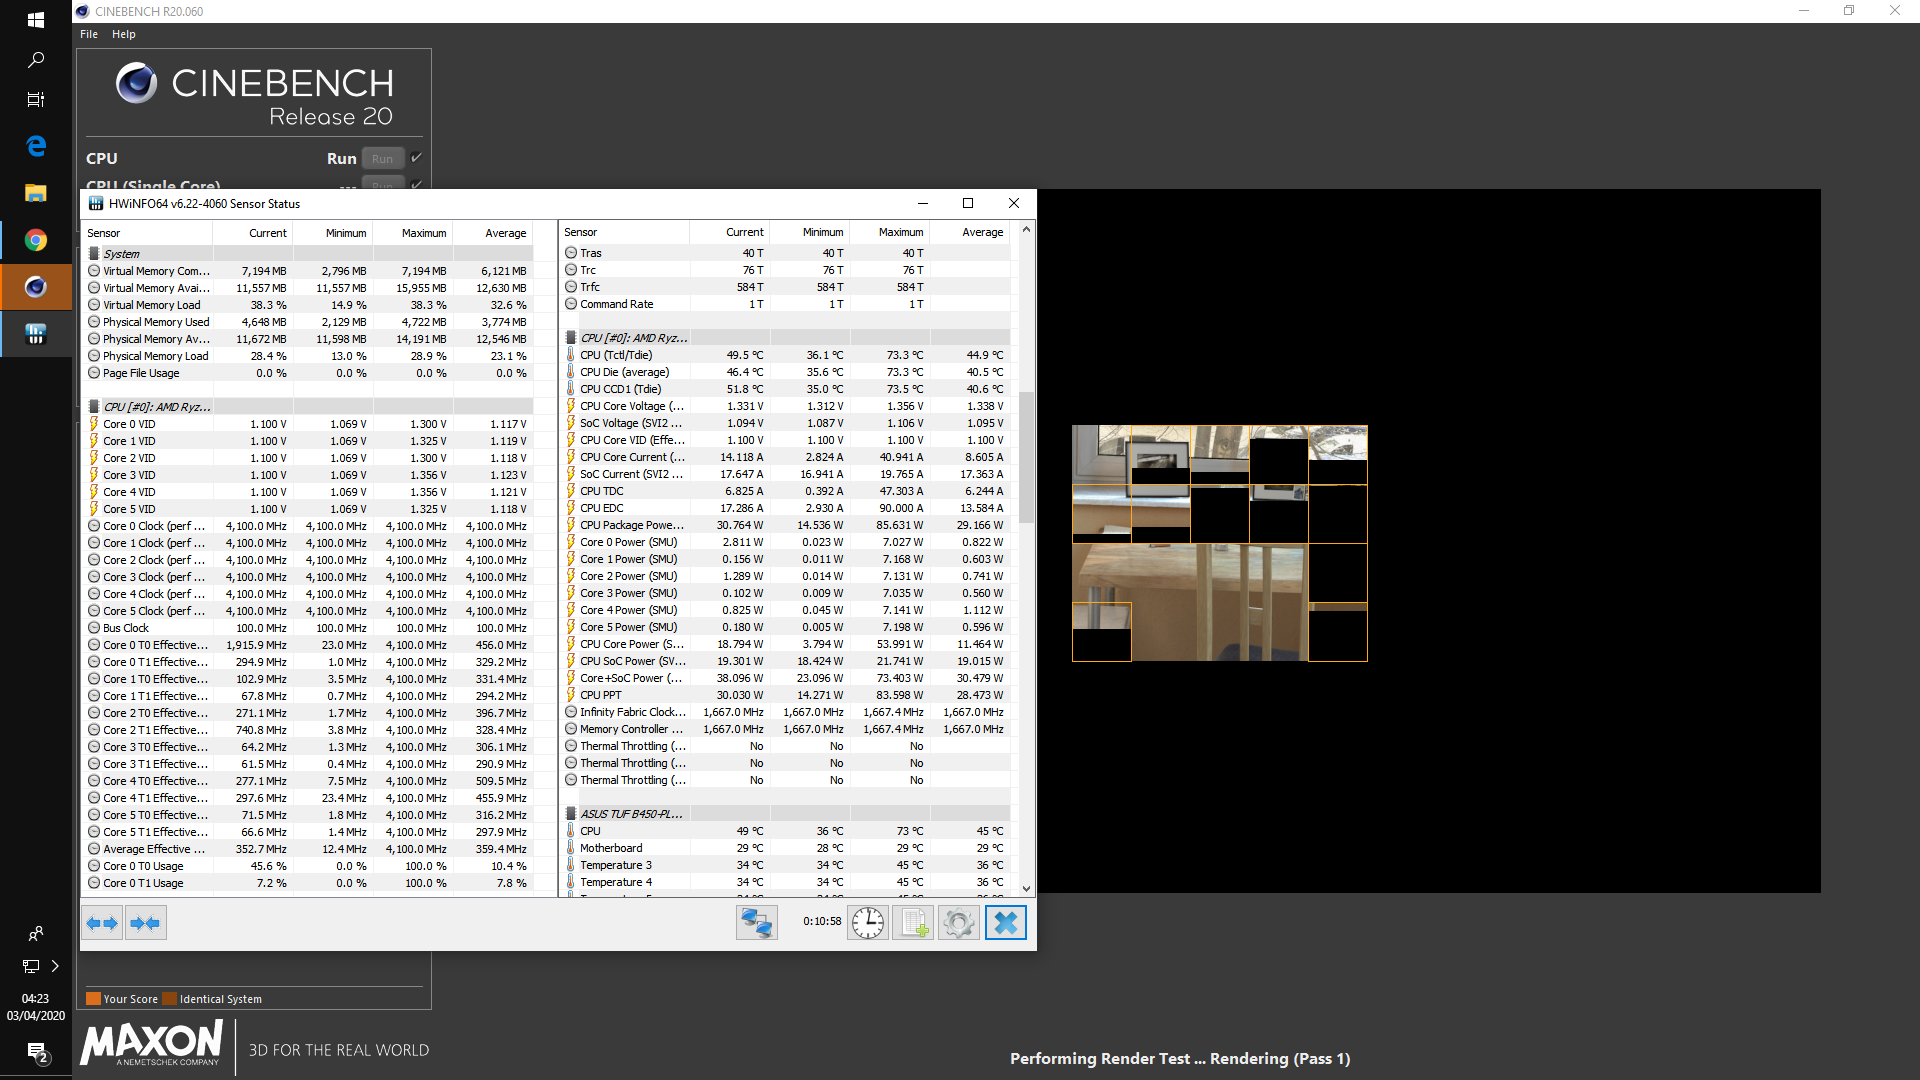The width and height of the screenshot is (1920, 1080).
Task: Click the left panel Sensor column header
Action: tap(147, 233)
